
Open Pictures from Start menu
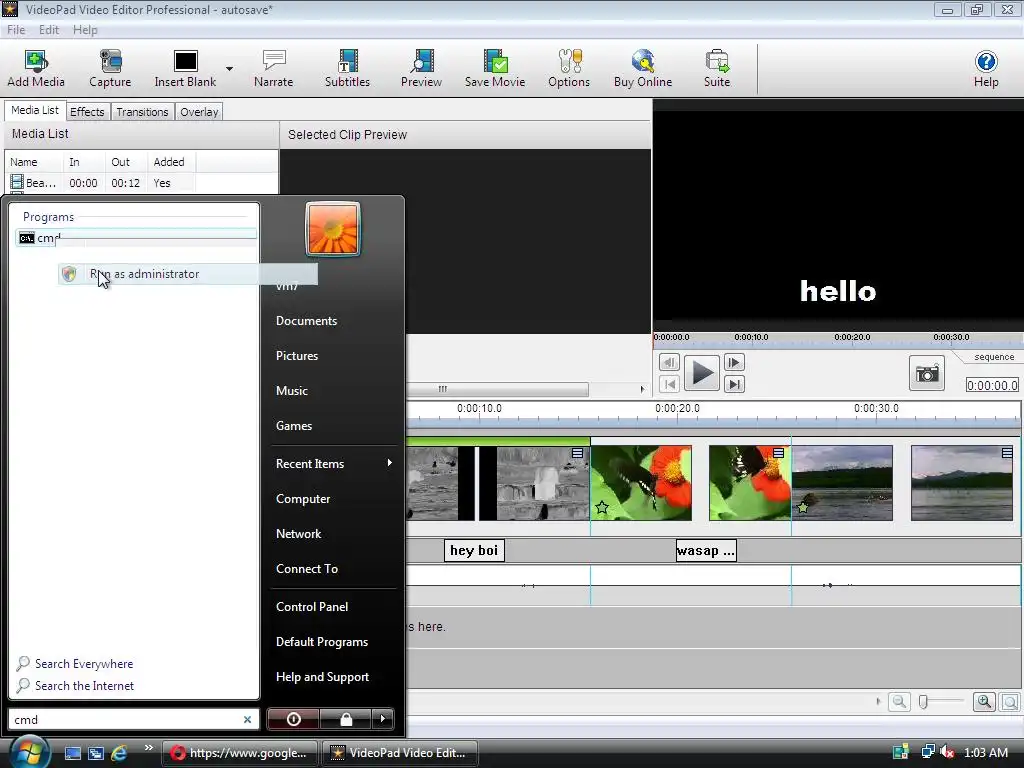pos(296,356)
